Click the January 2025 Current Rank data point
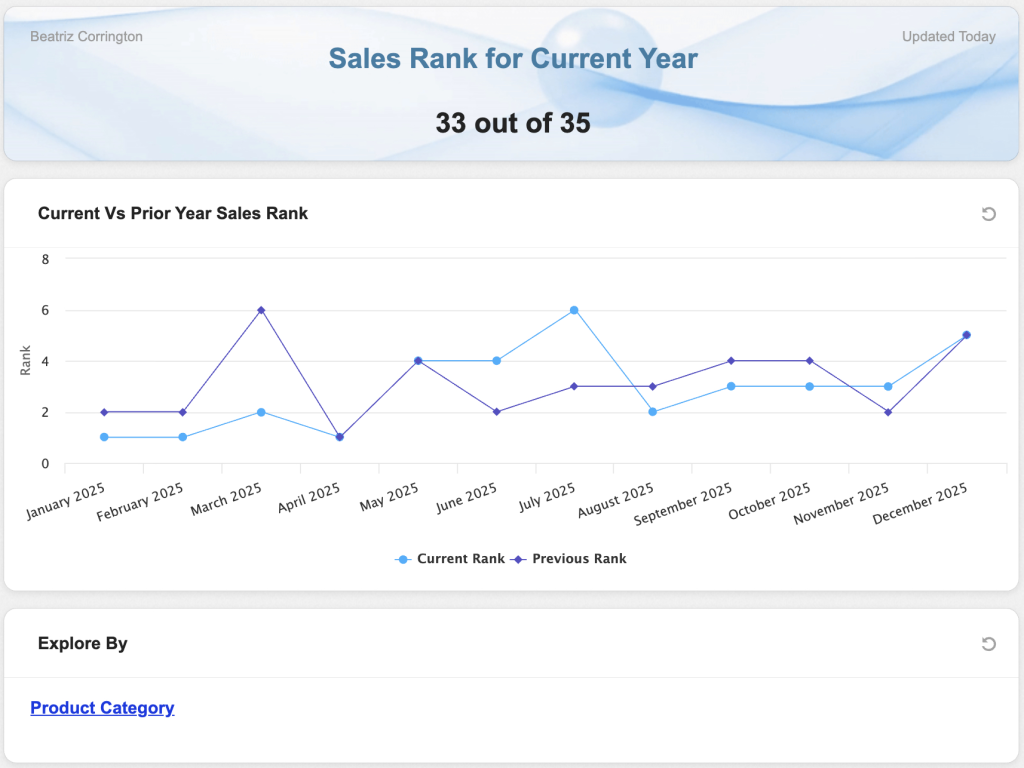The height and width of the screenshot is (768, 1024). (x=104, y=437)
